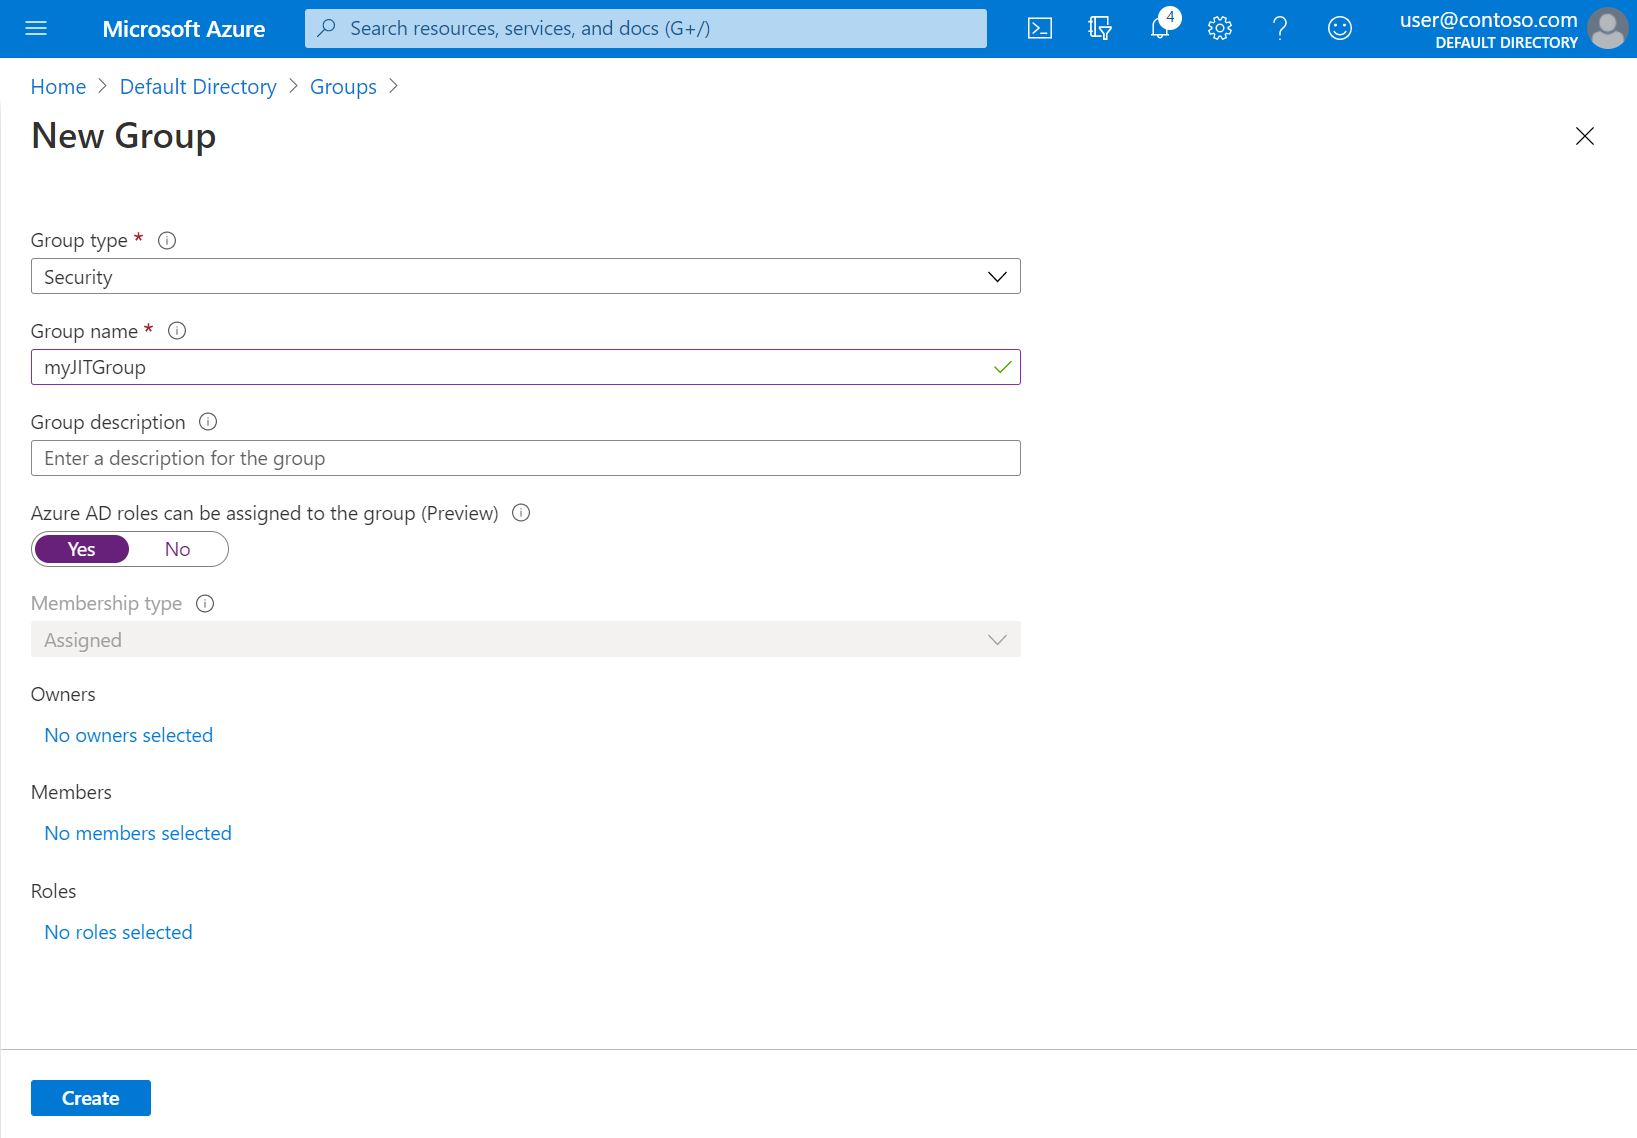Show the Membership type info tooltip
The width and height of the screenshot is (1637, 1138).
pyautogui.click(x=205, y=603)
